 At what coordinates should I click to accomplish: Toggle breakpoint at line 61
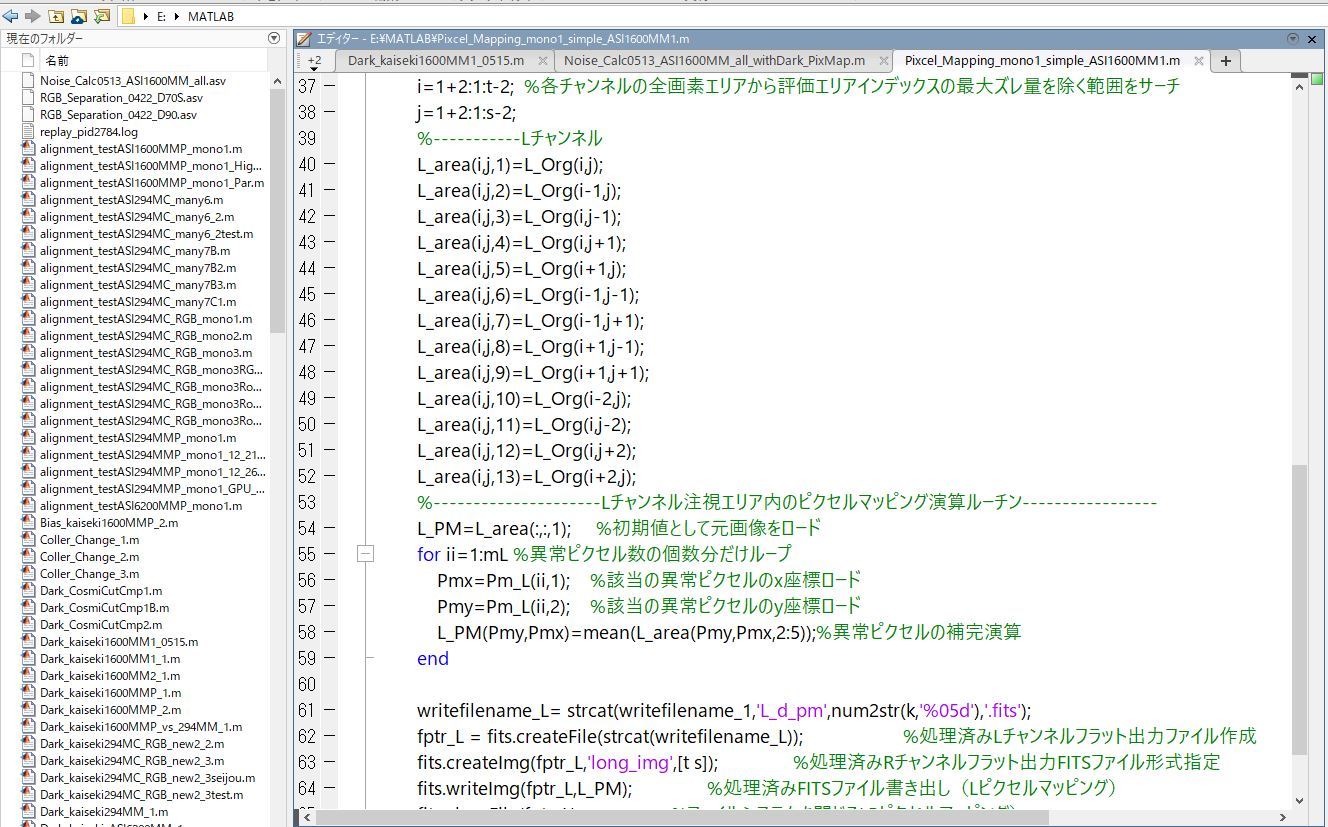pos(330,711)
